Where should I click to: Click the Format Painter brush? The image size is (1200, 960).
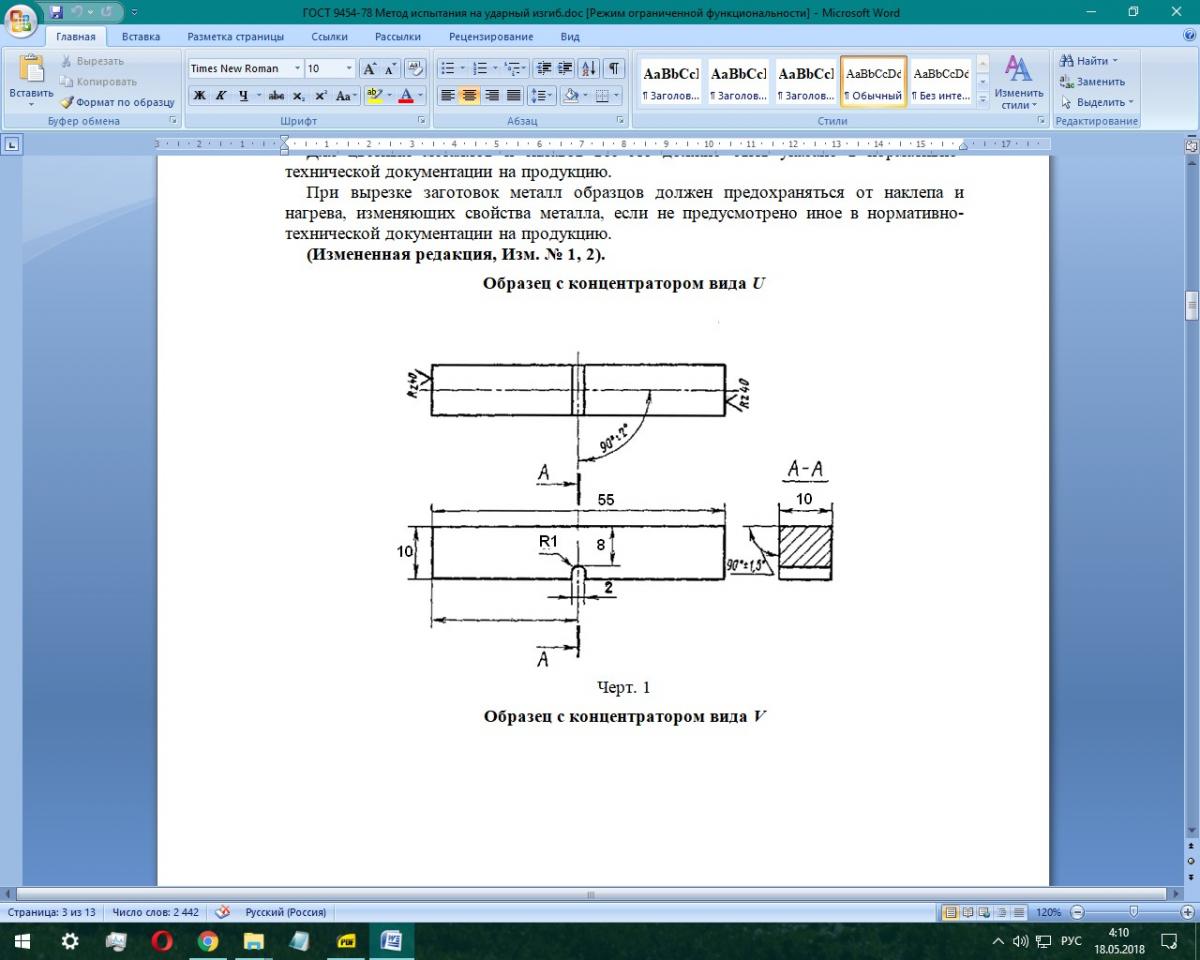[x=116, y=102]
